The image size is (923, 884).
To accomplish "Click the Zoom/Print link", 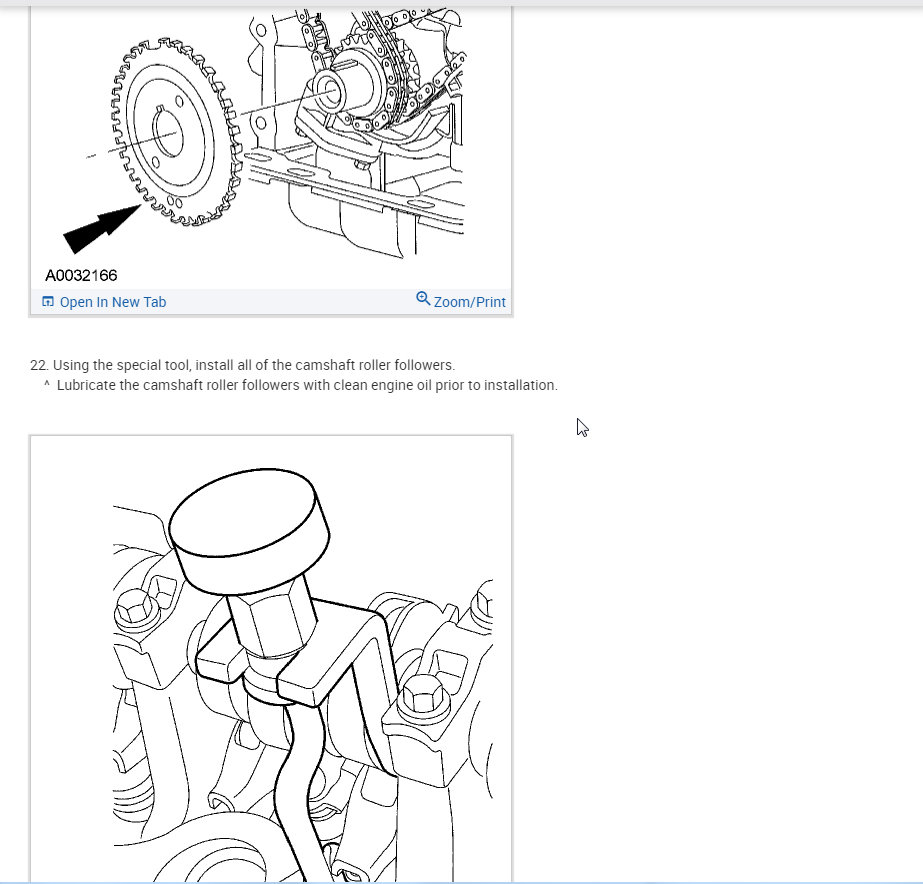I will click(461, 301).
